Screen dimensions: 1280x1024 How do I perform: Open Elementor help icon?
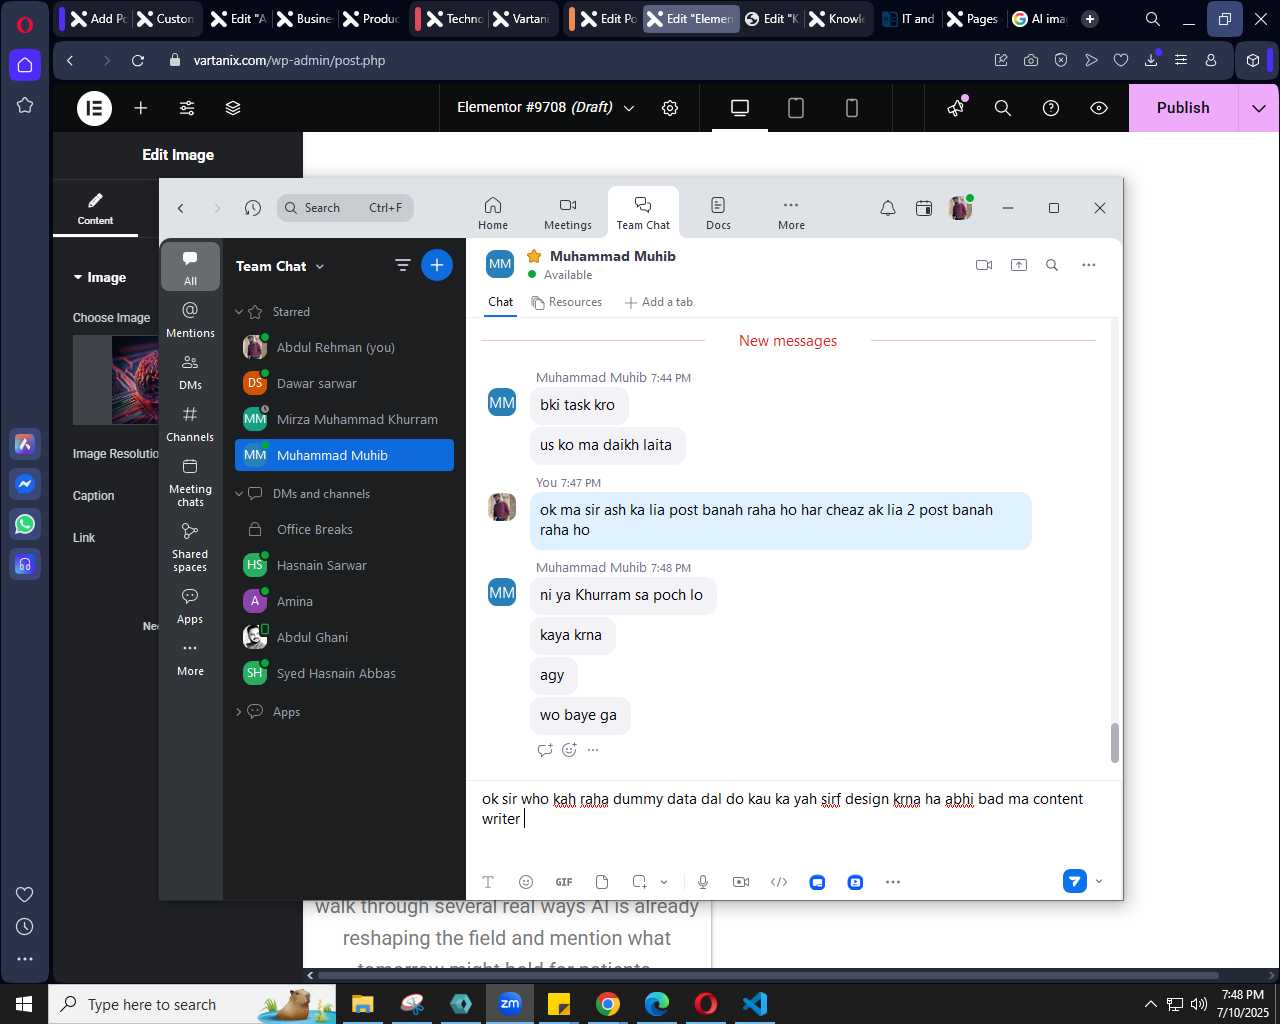(x=1051, y=108)
